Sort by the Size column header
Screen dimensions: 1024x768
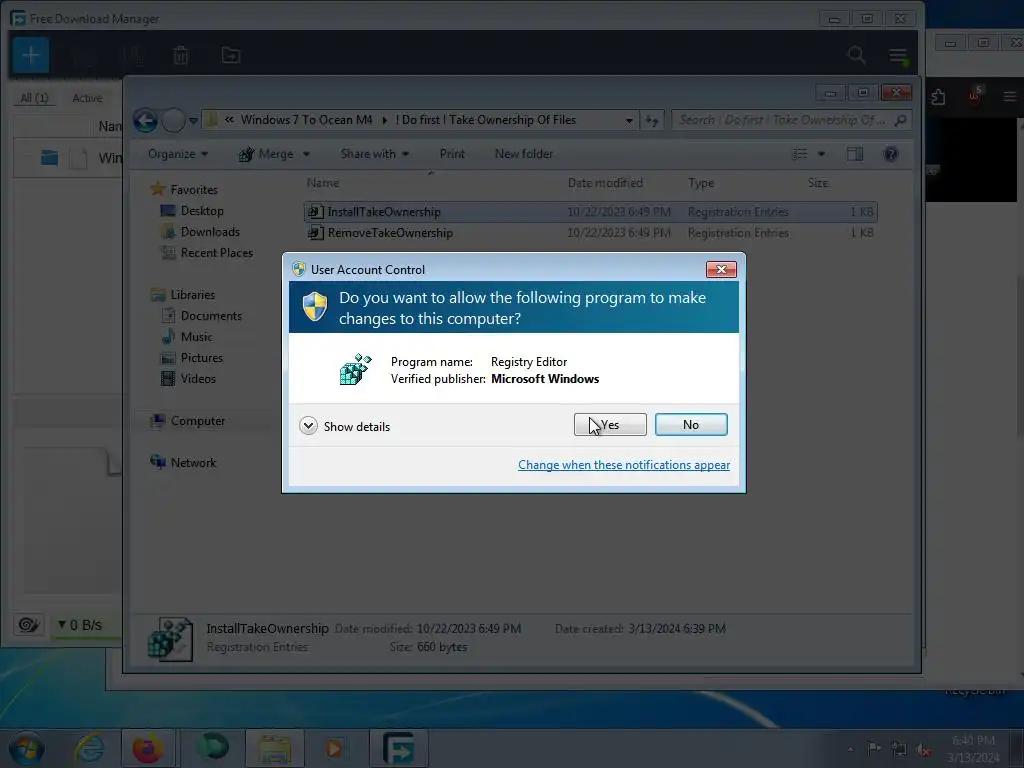coord(818,183)
